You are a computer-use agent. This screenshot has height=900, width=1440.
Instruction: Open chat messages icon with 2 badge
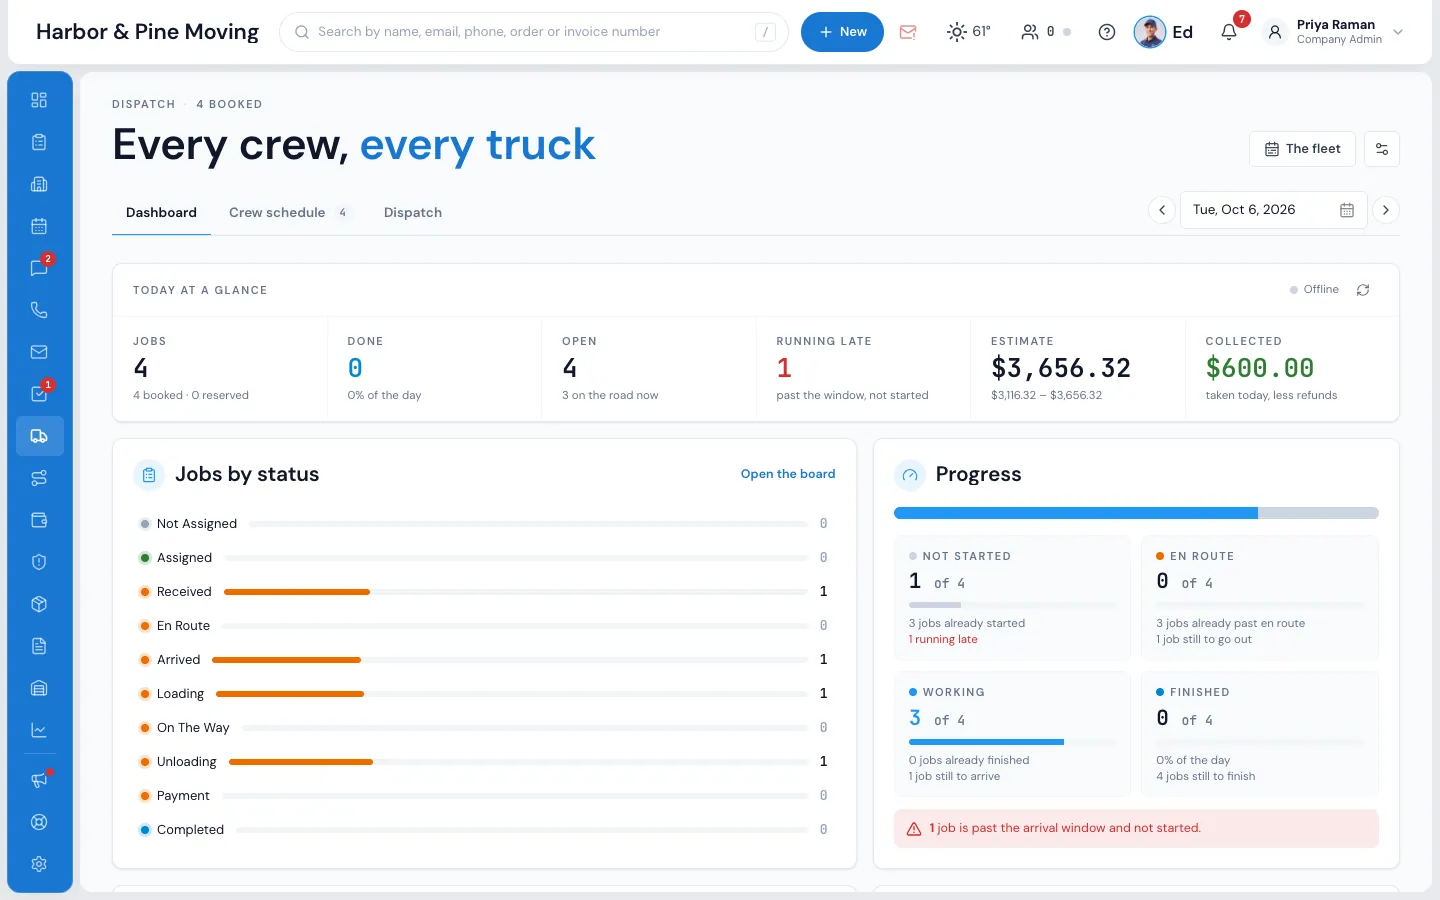click(39, 268)
